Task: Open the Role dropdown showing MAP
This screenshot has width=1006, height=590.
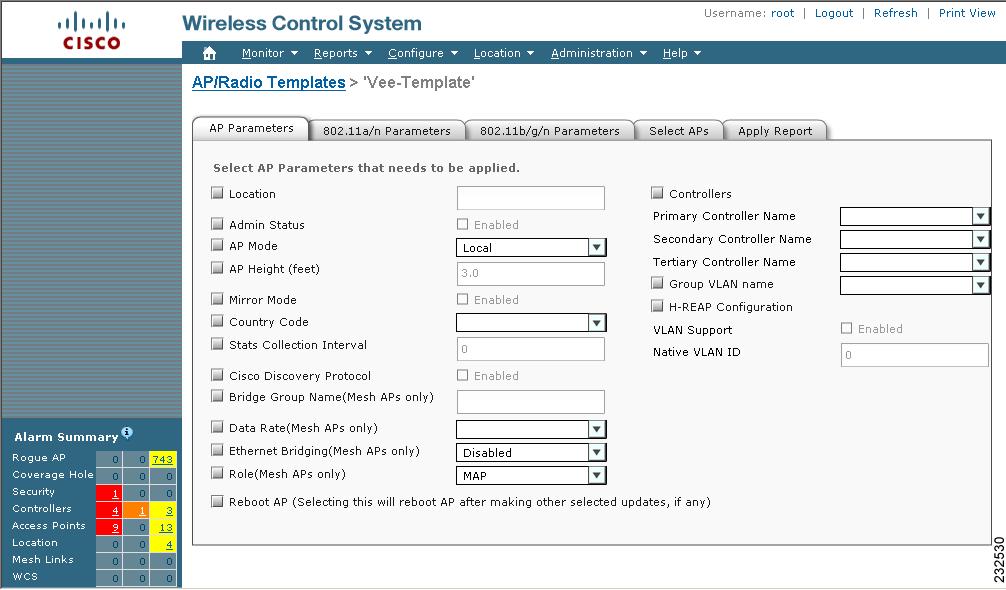Action: click(531, 475)
